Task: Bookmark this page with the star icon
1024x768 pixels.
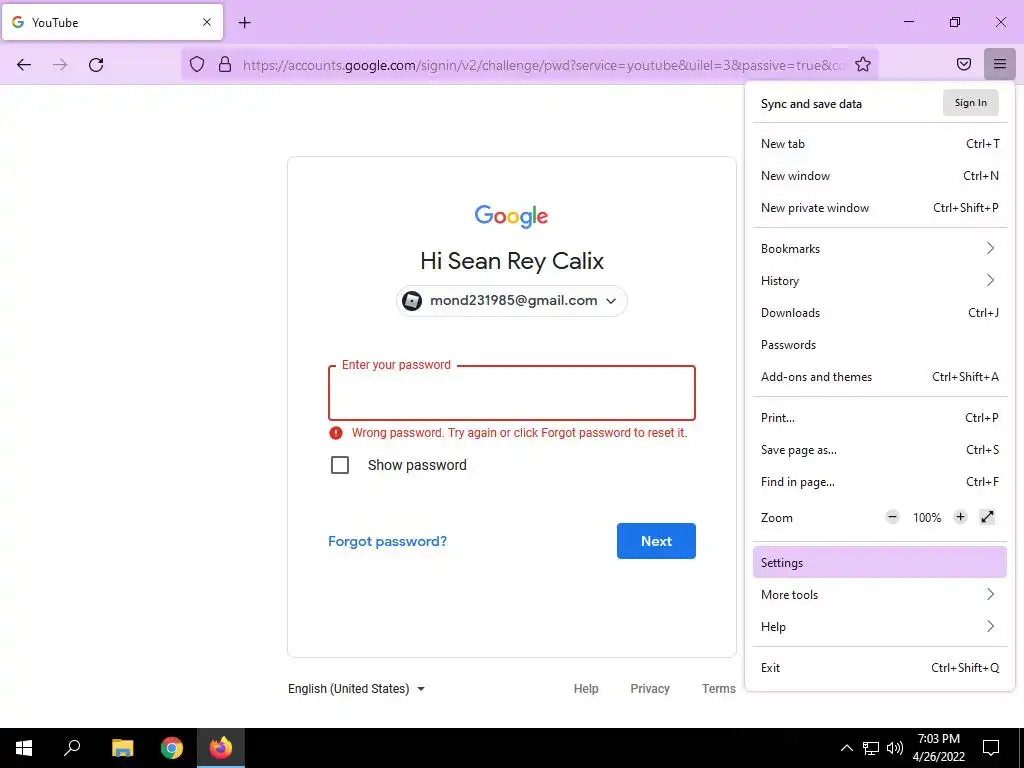Action: pyautogui.click(x=863, y=64)
